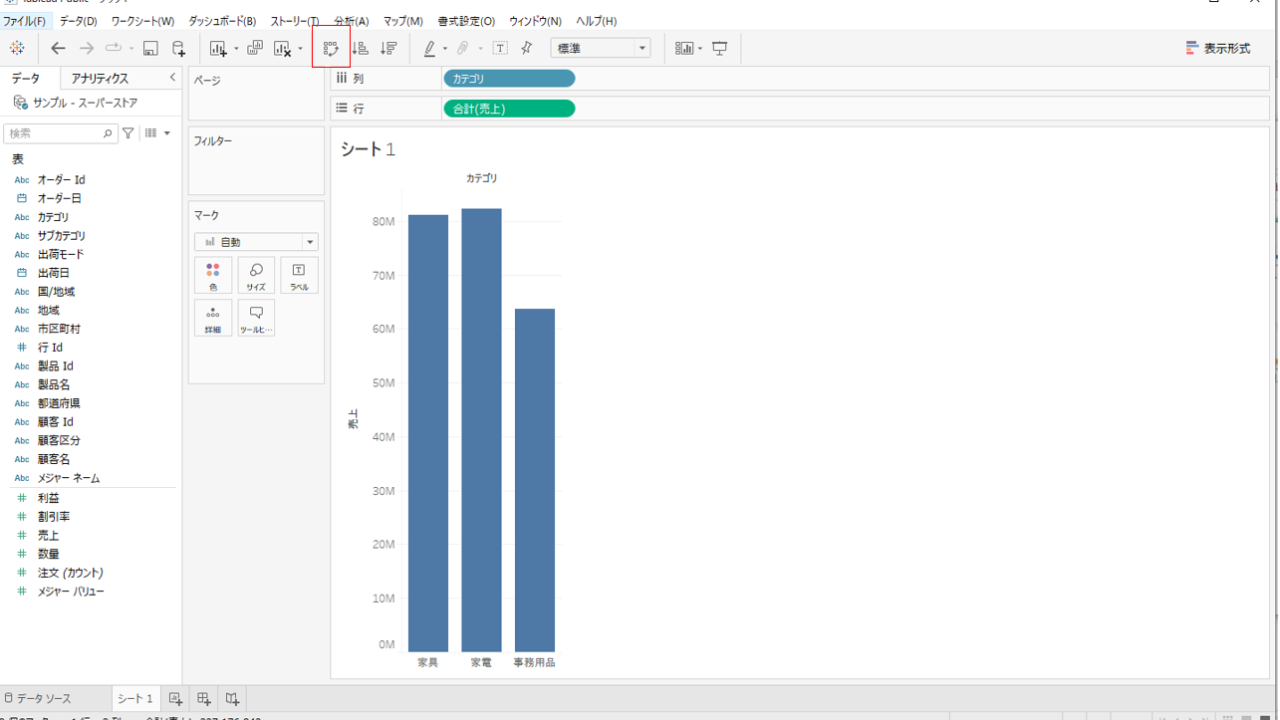The height and width of the screenshot is (720, 1280).
Task: Add new story from bottom tab bar icon
Action: (232, 698)
